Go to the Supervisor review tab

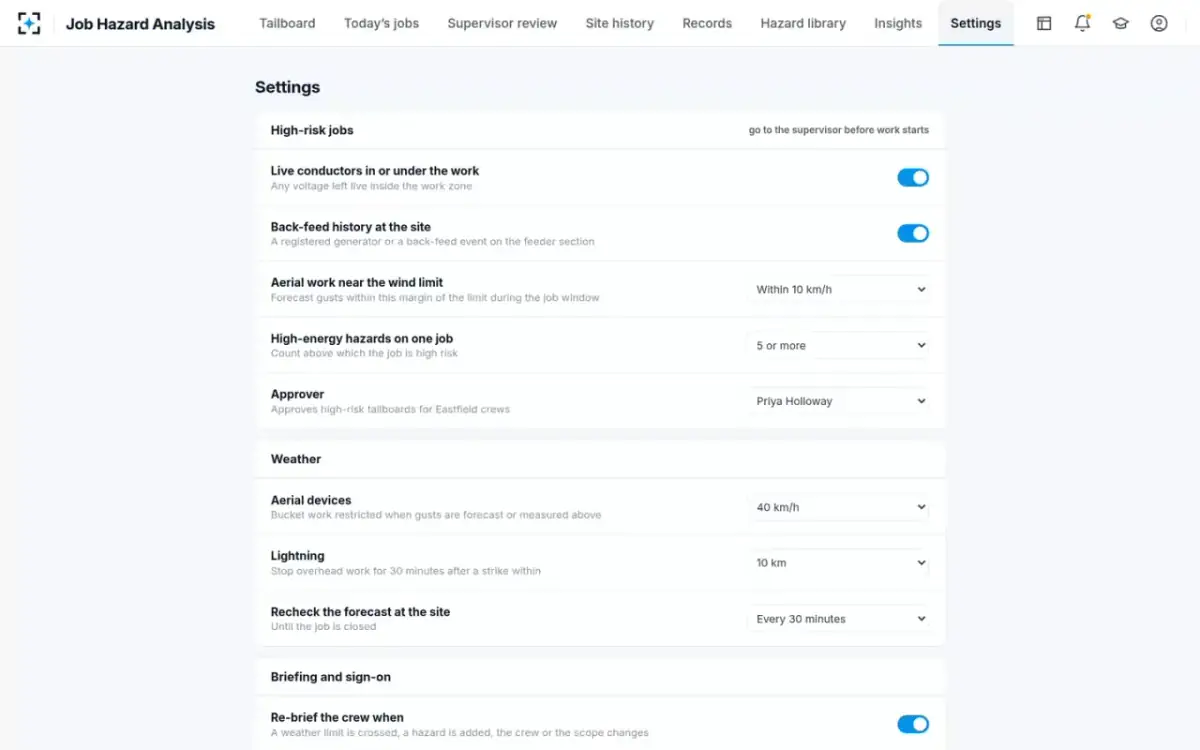click(x=502, y=23)
